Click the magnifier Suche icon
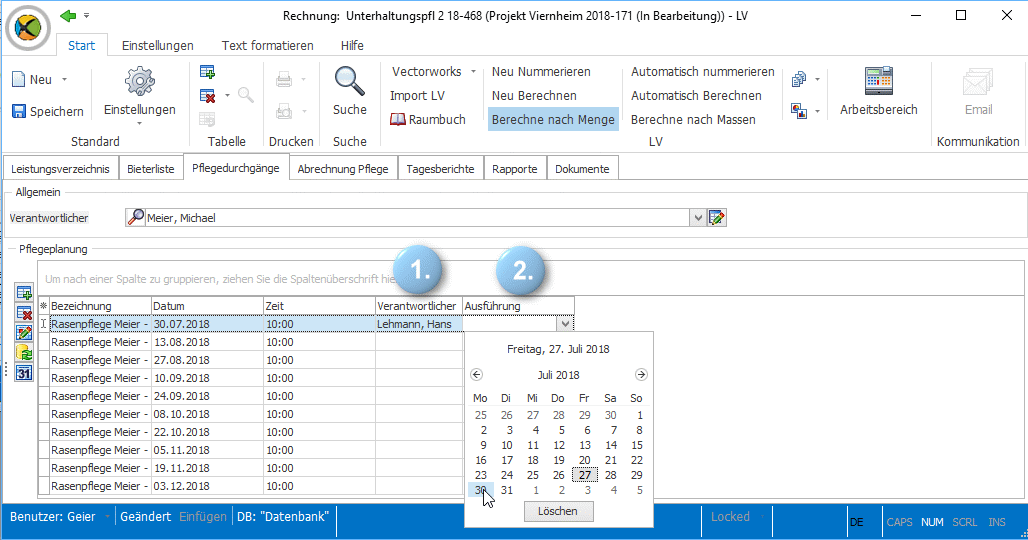This screenshot has height=540, width=1028. (x=349, y=81)
